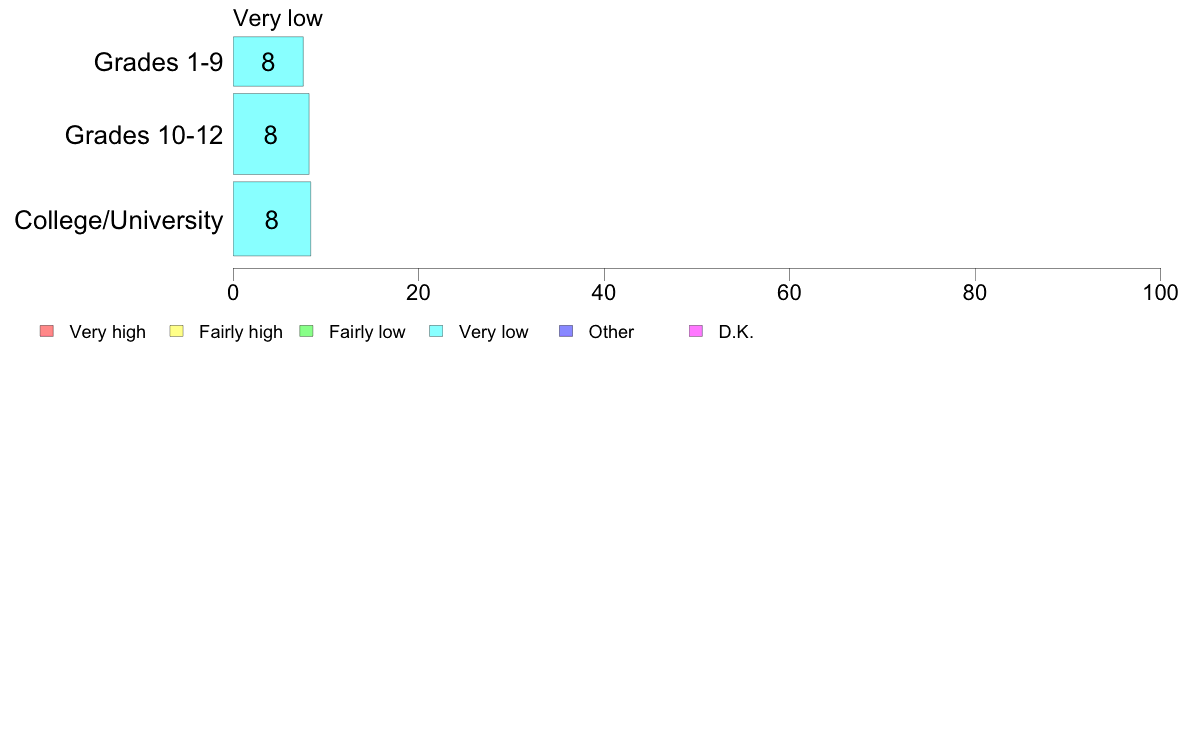This screenshot has height=736, width=1188.
Task: Select the Grades 10-12 bar
Action: (x=271, y=134)
